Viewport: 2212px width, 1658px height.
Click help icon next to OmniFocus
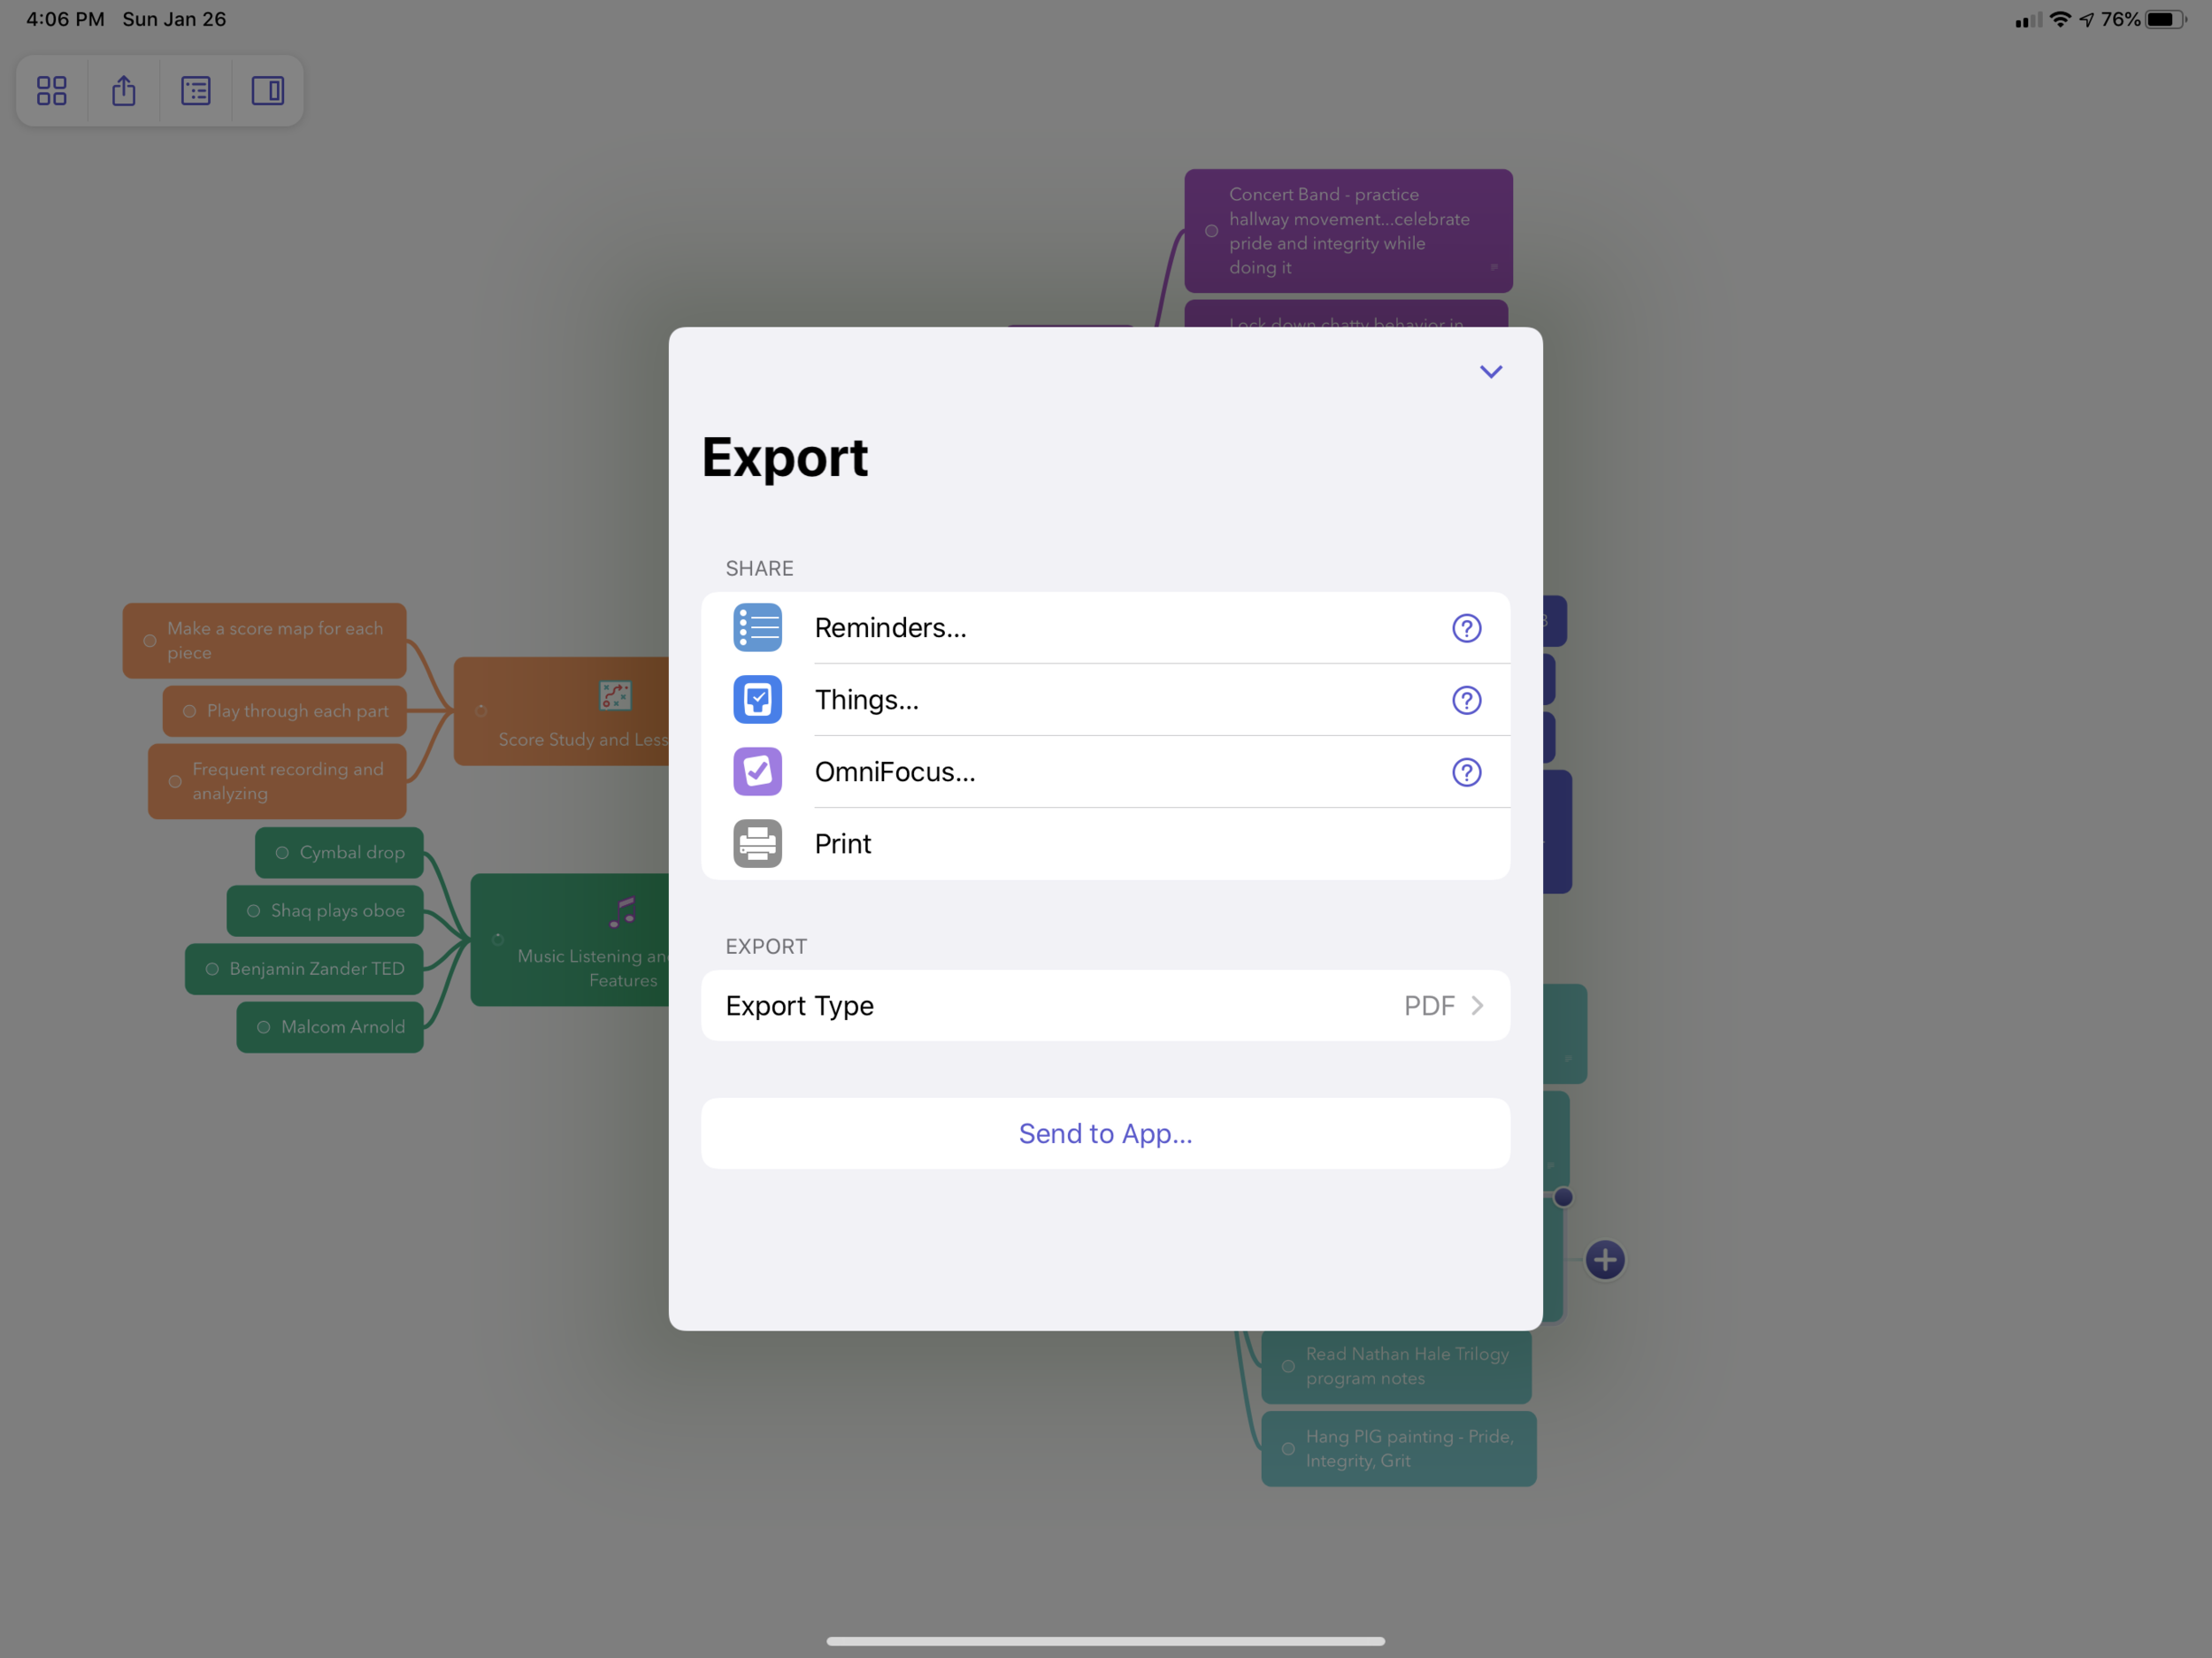point(1466,770)
